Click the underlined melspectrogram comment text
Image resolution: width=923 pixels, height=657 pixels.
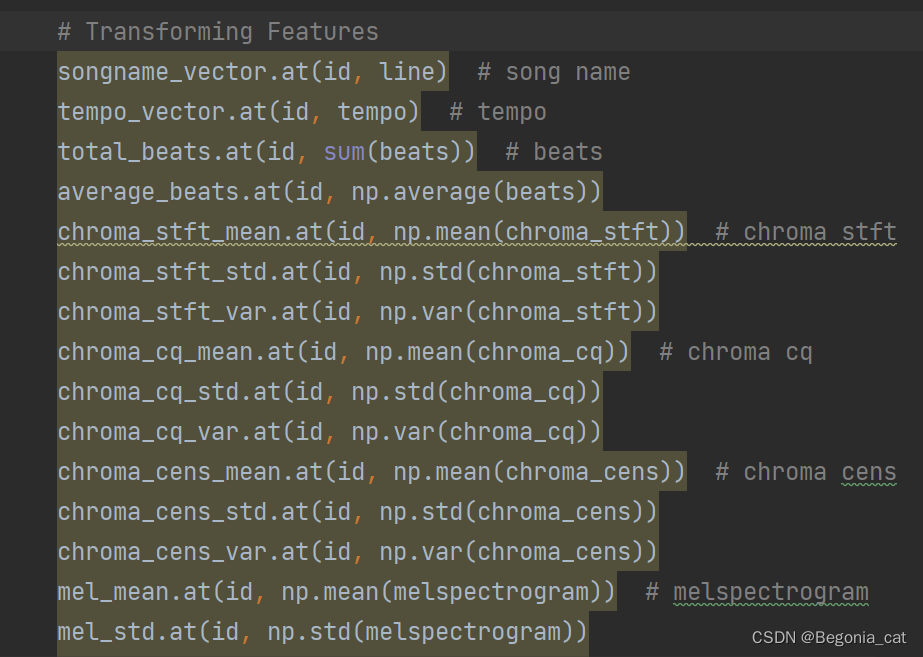(770, 591)
